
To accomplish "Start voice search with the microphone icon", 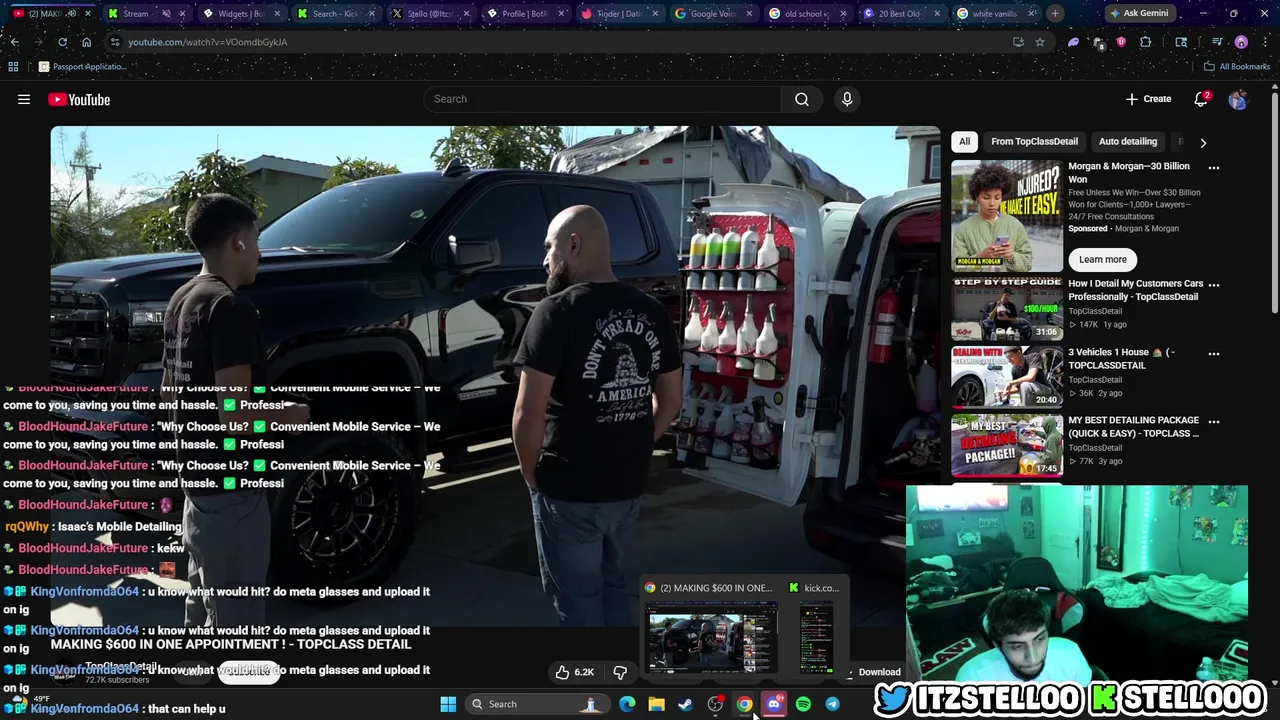I will tap(847, 99).
